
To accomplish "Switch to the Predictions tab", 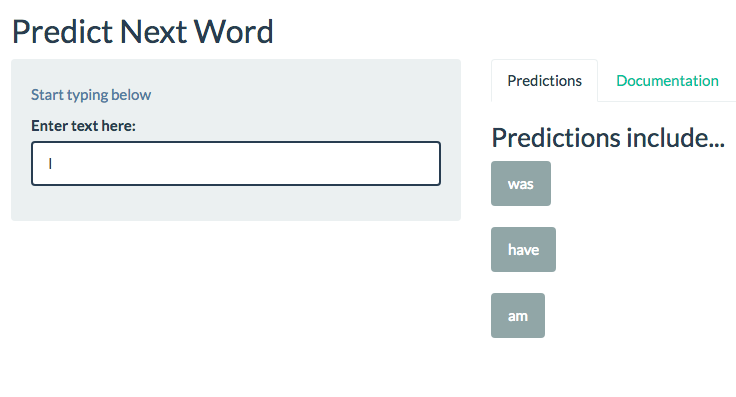I will 544,81.
